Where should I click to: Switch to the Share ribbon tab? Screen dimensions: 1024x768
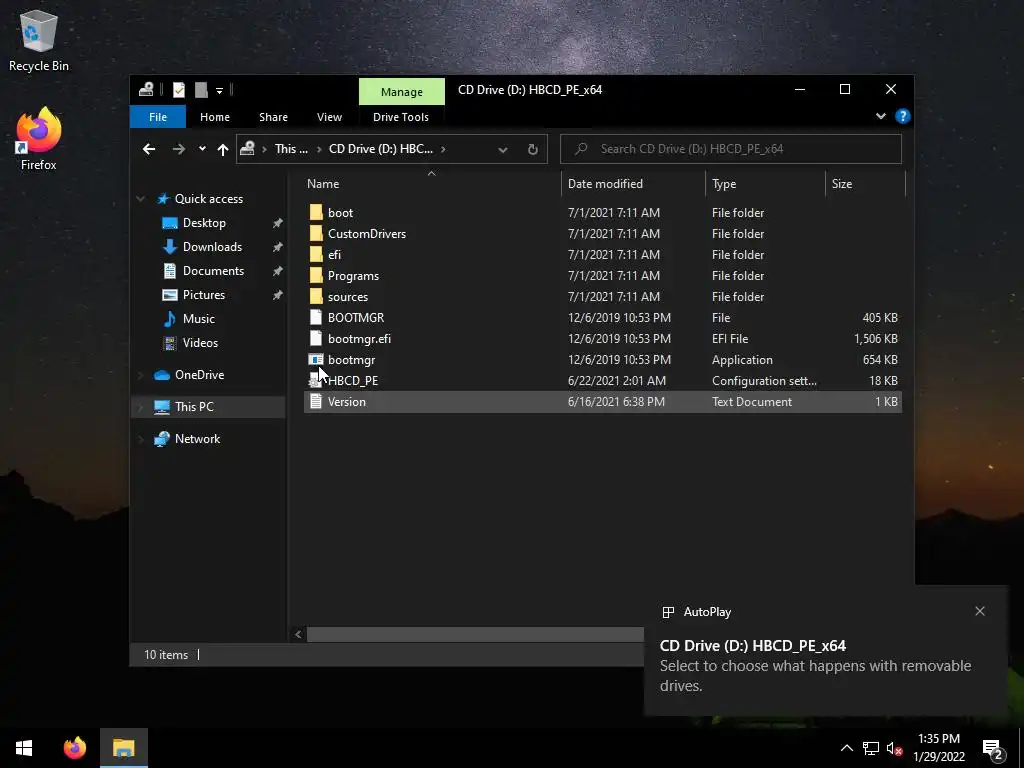[x=273, y=117]
